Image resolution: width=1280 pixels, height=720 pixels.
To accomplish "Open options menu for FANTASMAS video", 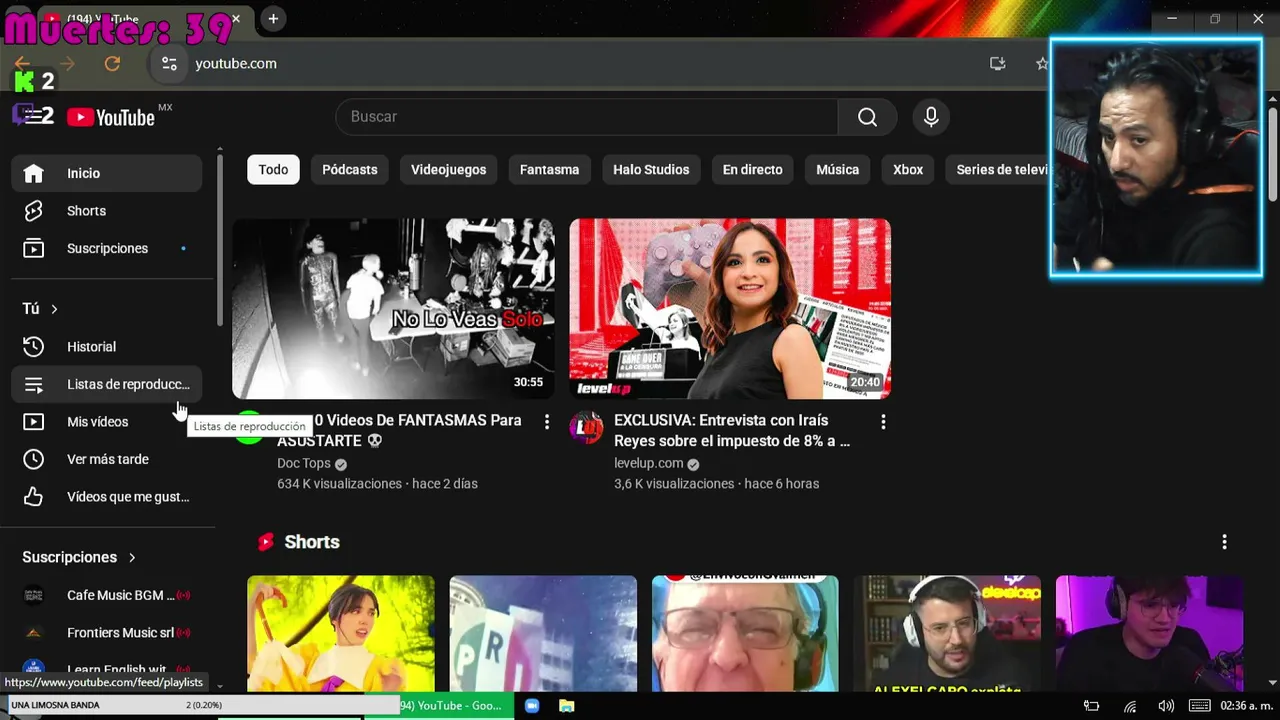I will pos(546,422).
